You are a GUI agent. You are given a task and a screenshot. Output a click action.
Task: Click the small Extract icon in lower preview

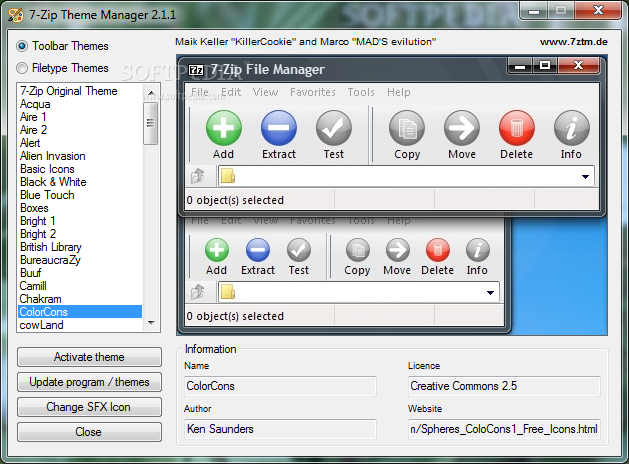click(x=258, y=250)
